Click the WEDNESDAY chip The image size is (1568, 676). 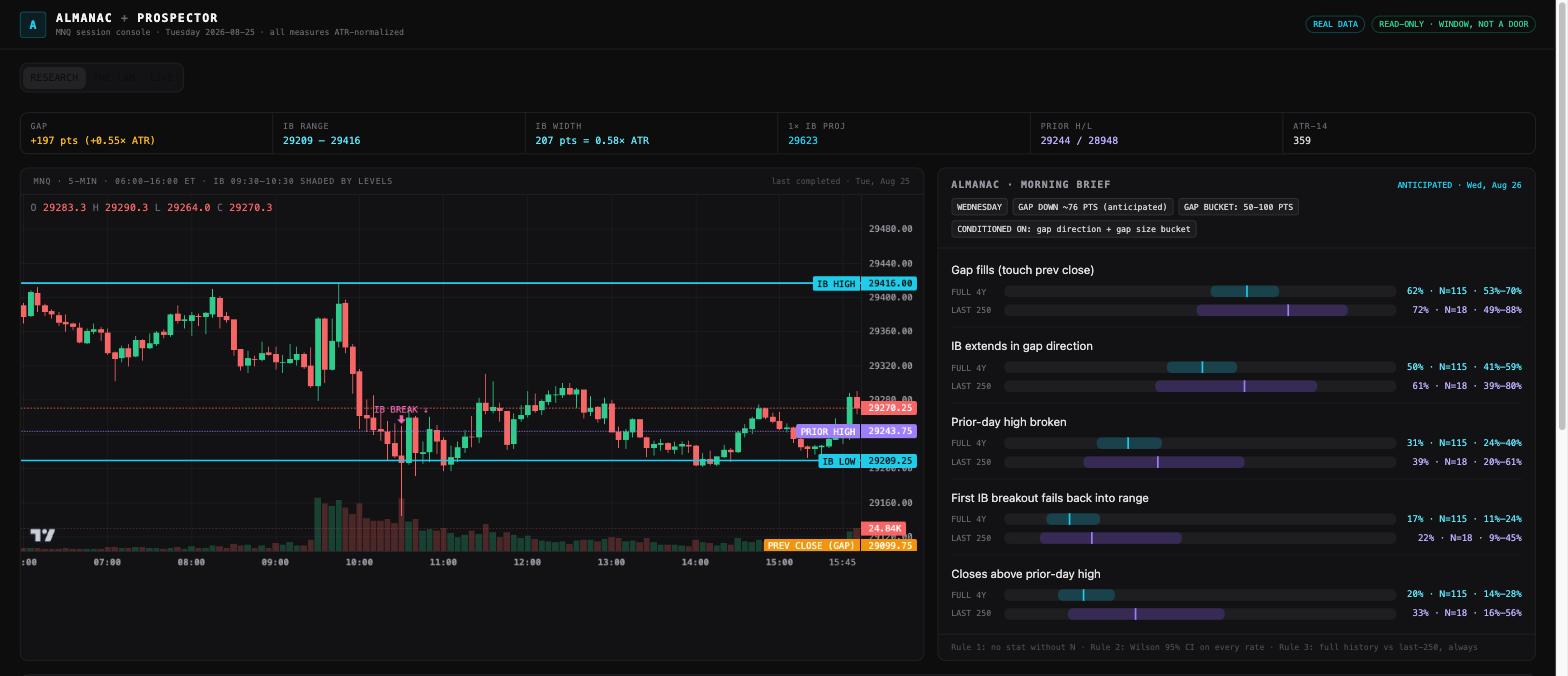(x=979, y=207)
